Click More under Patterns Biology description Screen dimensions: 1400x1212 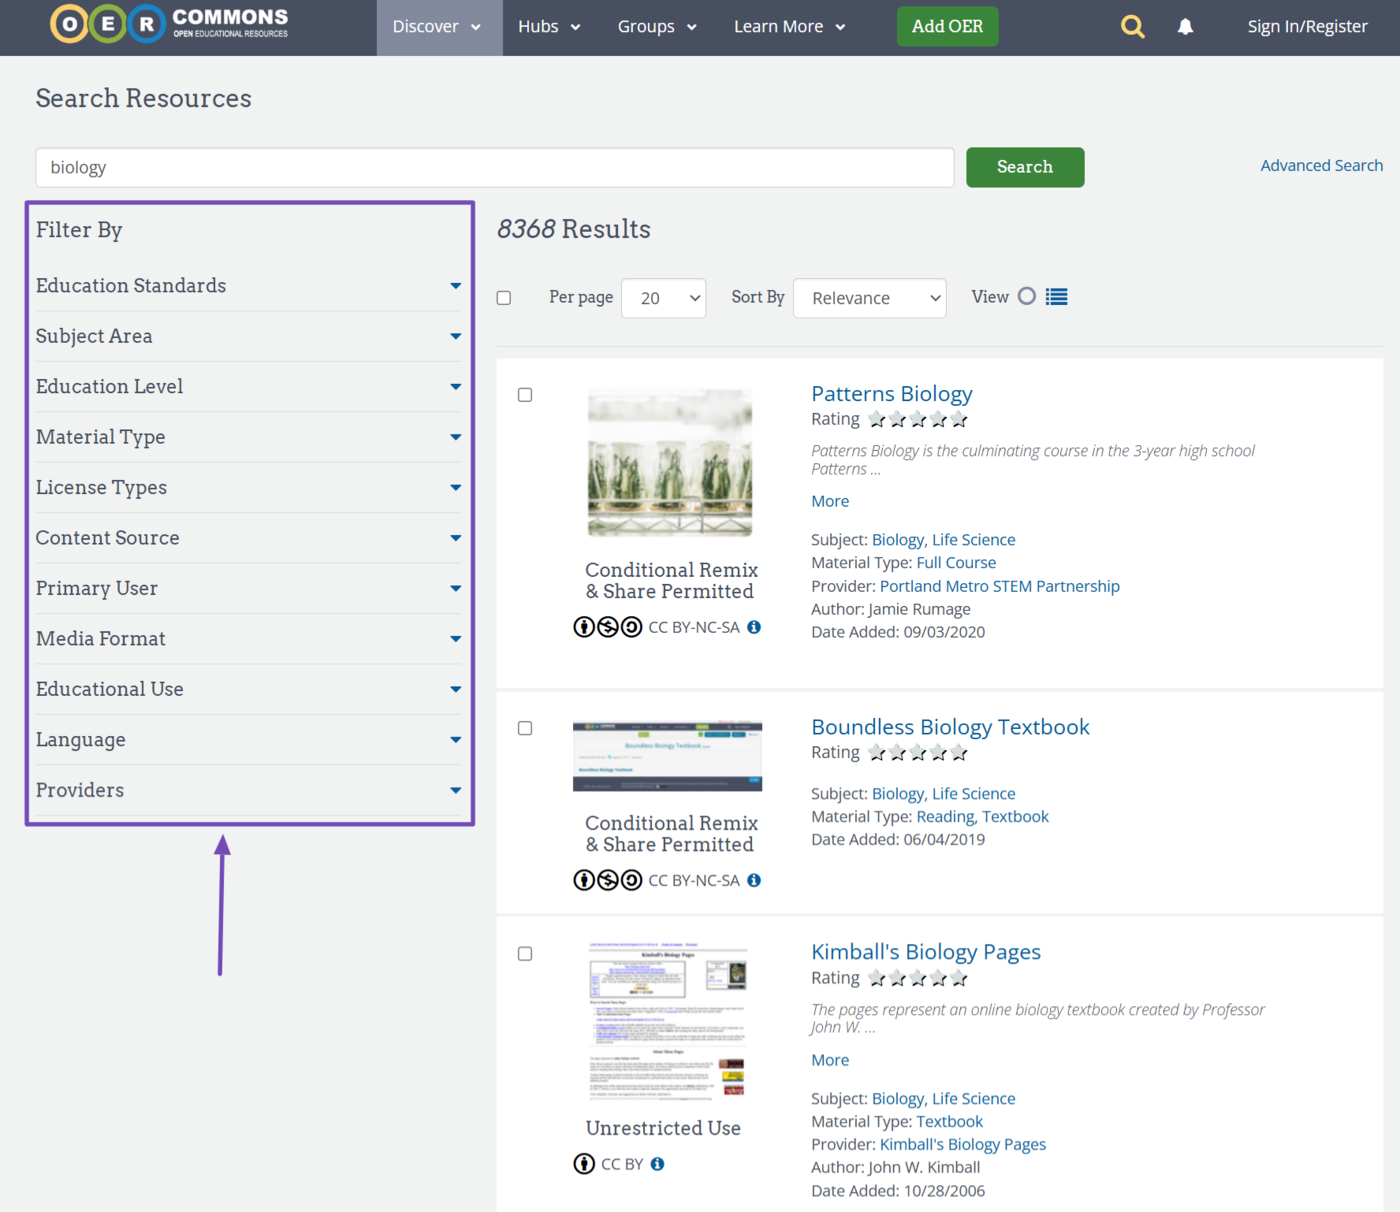(x=830, y=501)
